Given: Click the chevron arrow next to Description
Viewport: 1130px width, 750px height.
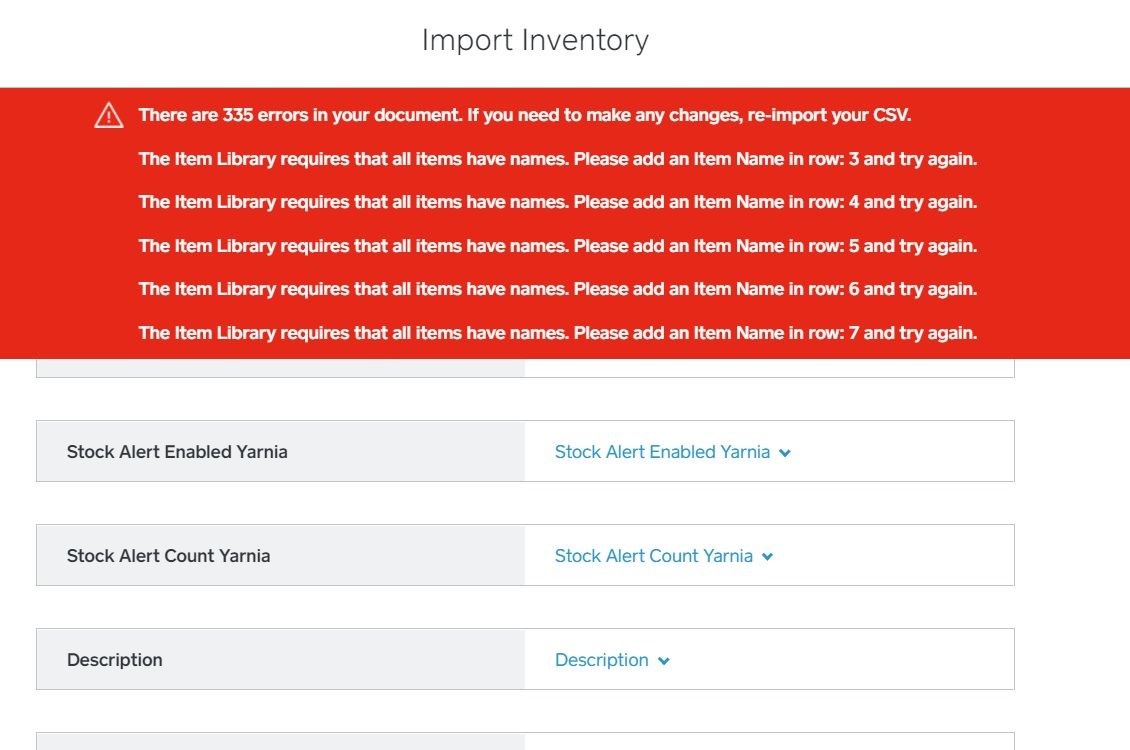Looking at the screenshot, I should click(x=665, y=661).
